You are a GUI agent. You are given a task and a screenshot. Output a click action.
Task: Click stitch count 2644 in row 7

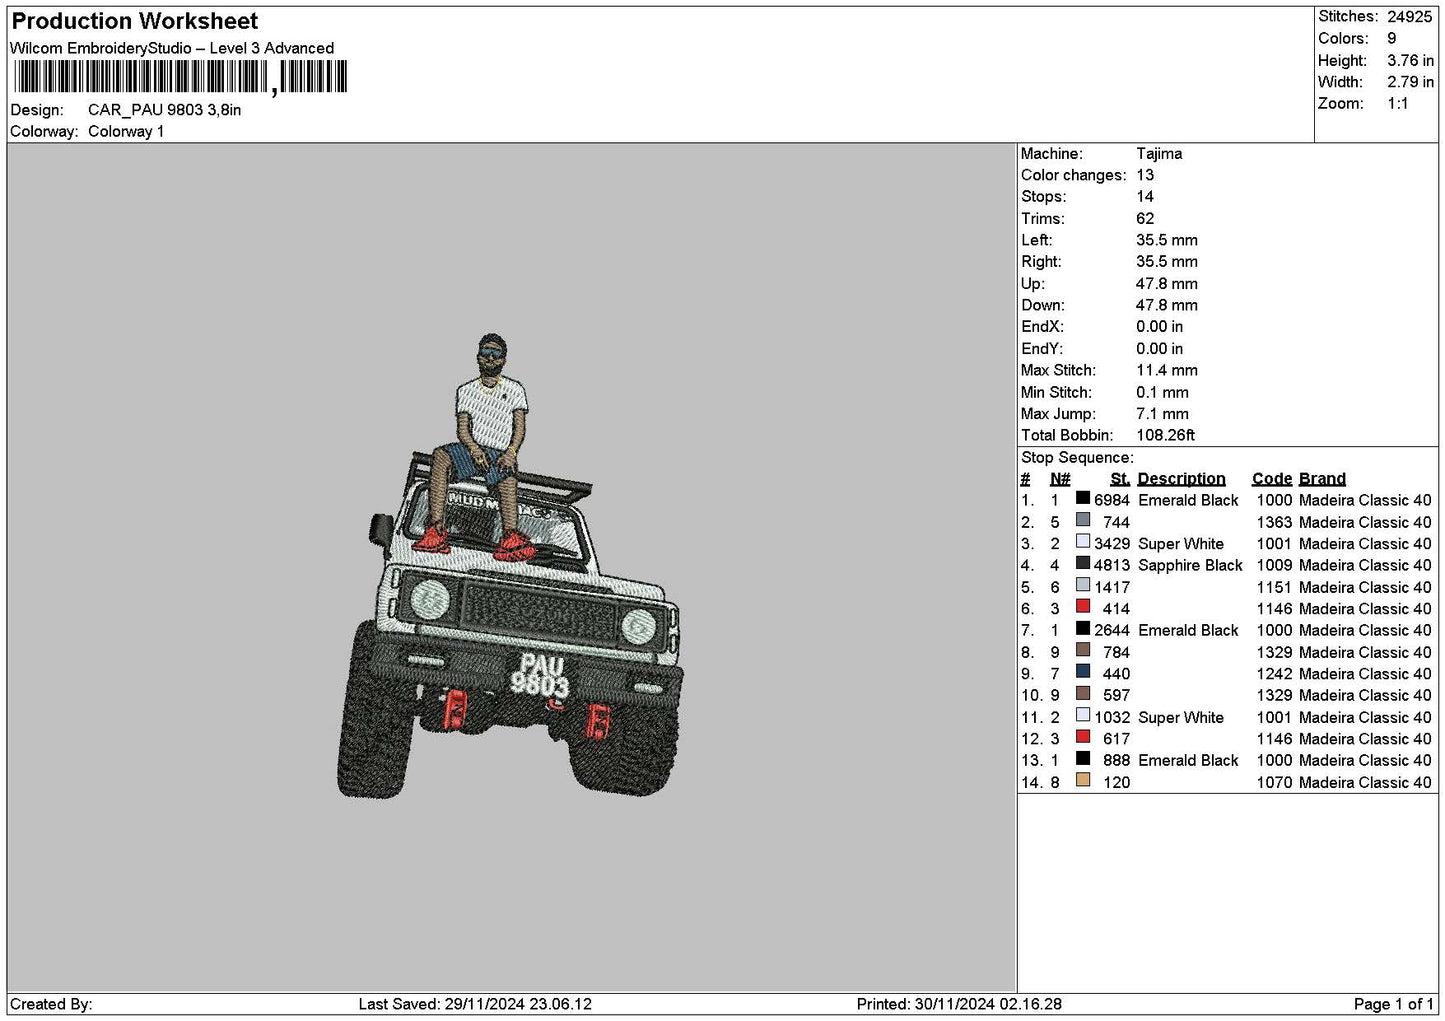(1112, 630)
